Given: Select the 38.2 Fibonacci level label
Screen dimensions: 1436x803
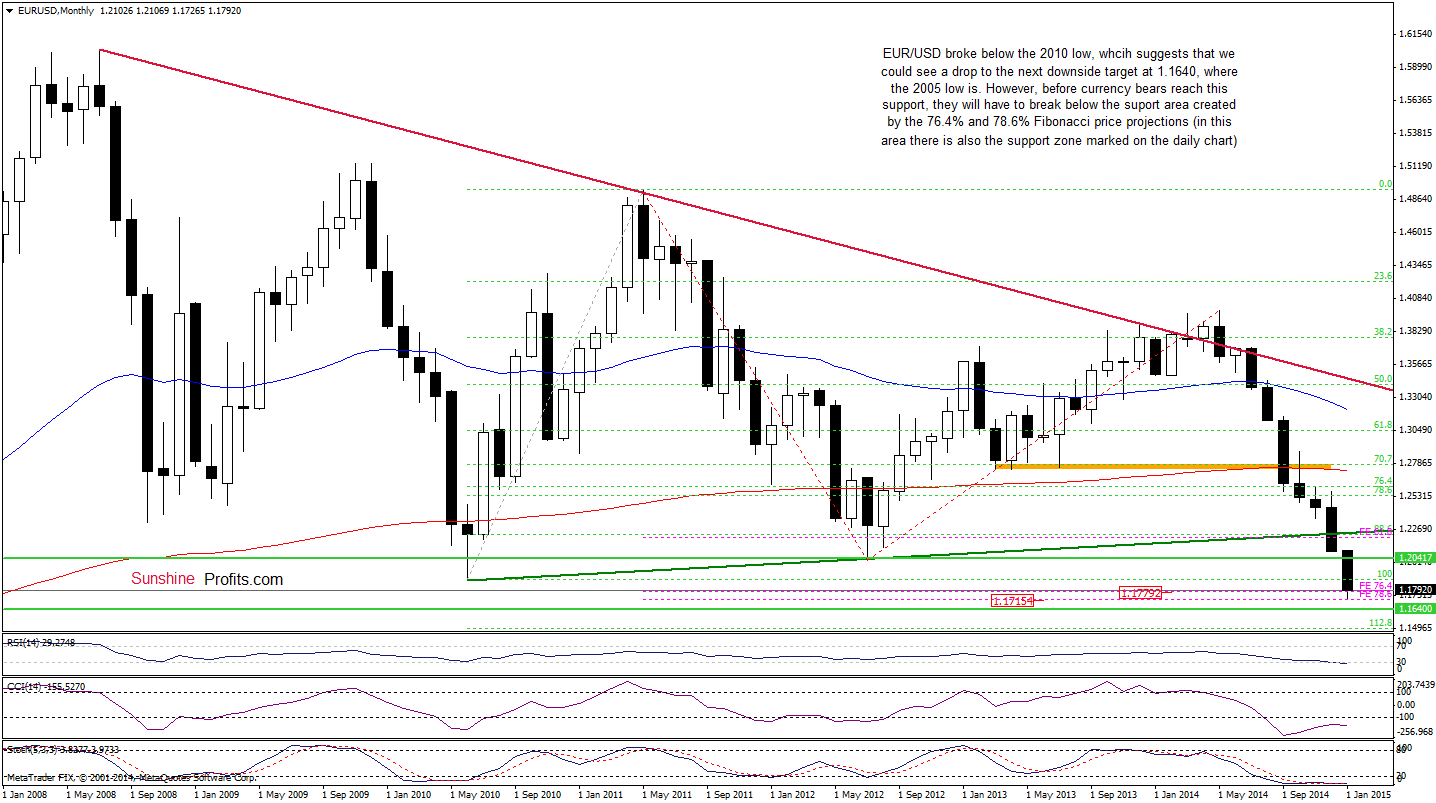Looking at the screenshot, I should click(x=1384, y=331).
